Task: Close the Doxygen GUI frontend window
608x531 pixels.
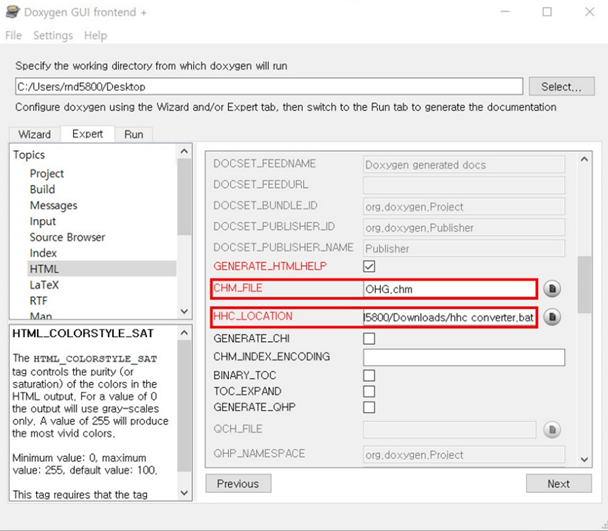Action: (589, 12)
